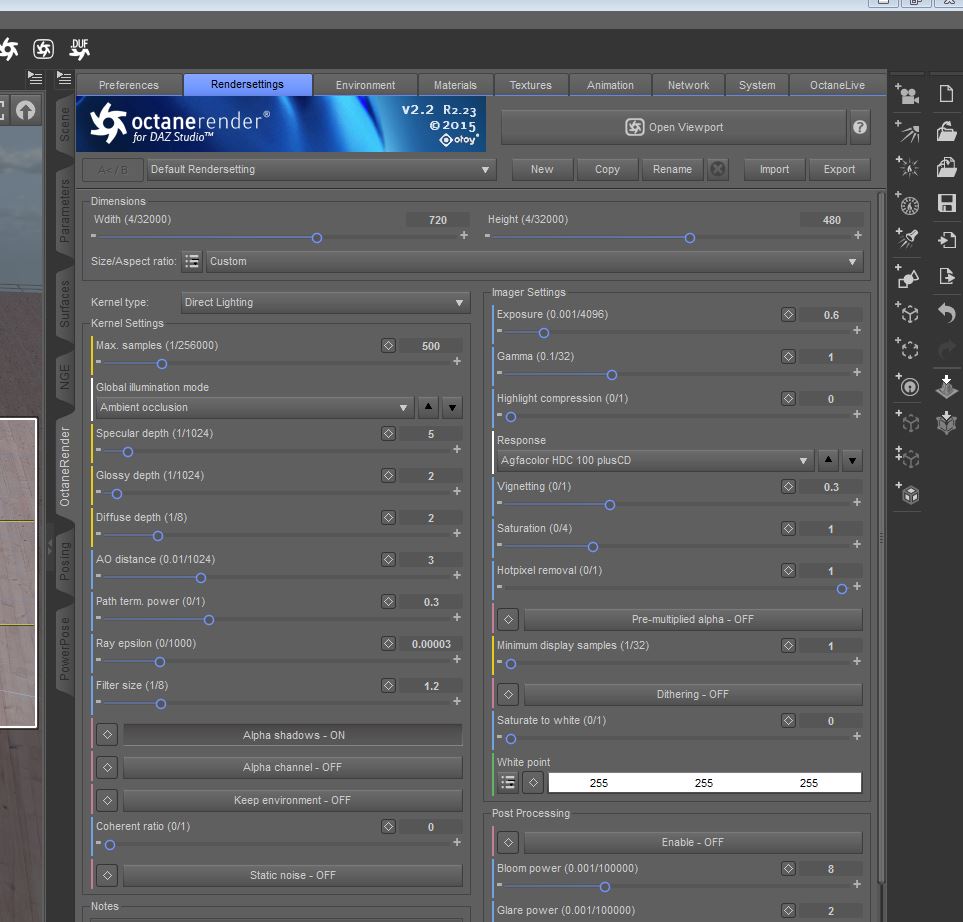Viewport: 963px width, 922px height.
Task: Open size/aspect ratio preset list icon
Action: [x=192, y=261]
